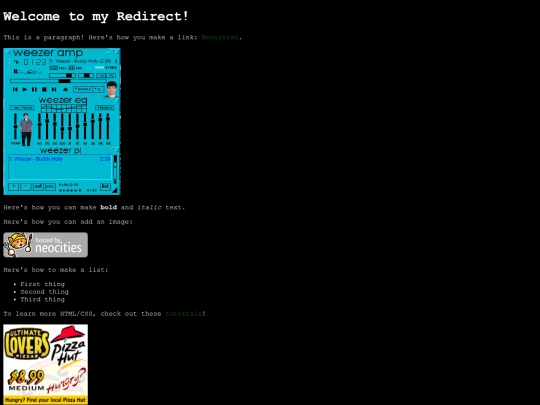The width and height of the screenshot is (540, 405).
Task: Click the 16K band slider in weezer eq
Action: coord(108,126)
